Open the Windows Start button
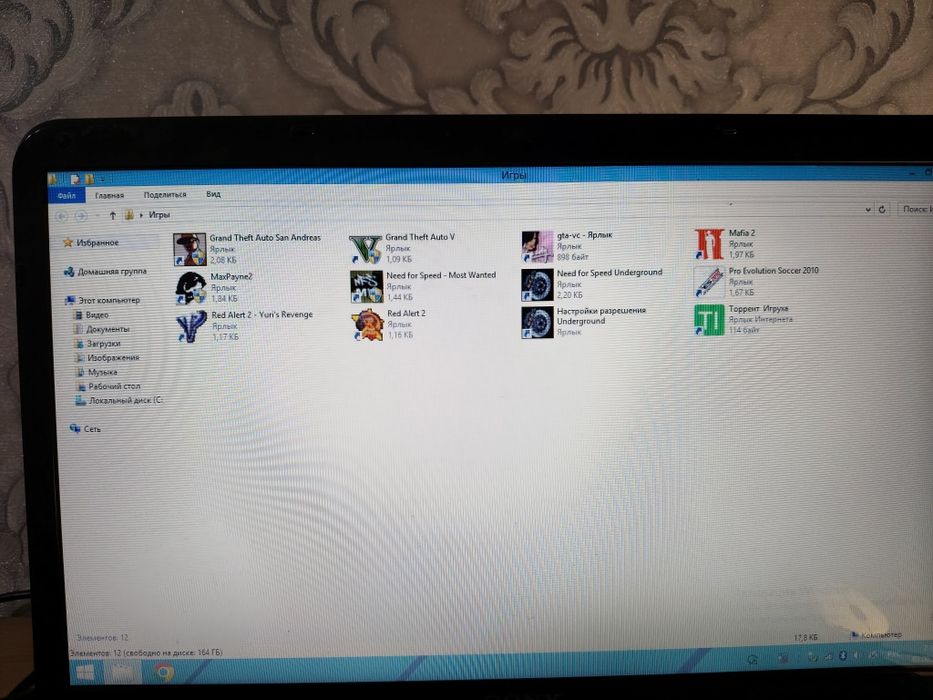933x700 pixels. point(85,673)
